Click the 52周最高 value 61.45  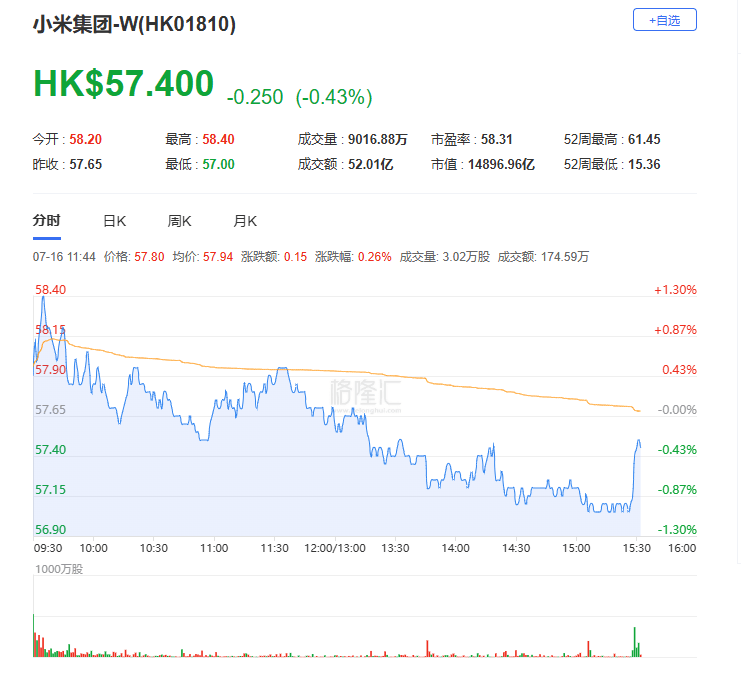tap(644, 140)
